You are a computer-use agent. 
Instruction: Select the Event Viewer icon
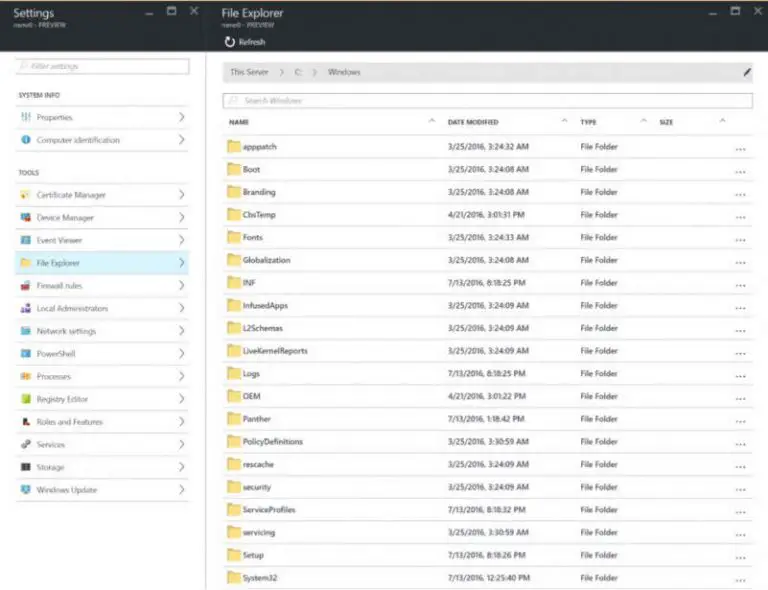pyautogui.click(x=26, y=241)
